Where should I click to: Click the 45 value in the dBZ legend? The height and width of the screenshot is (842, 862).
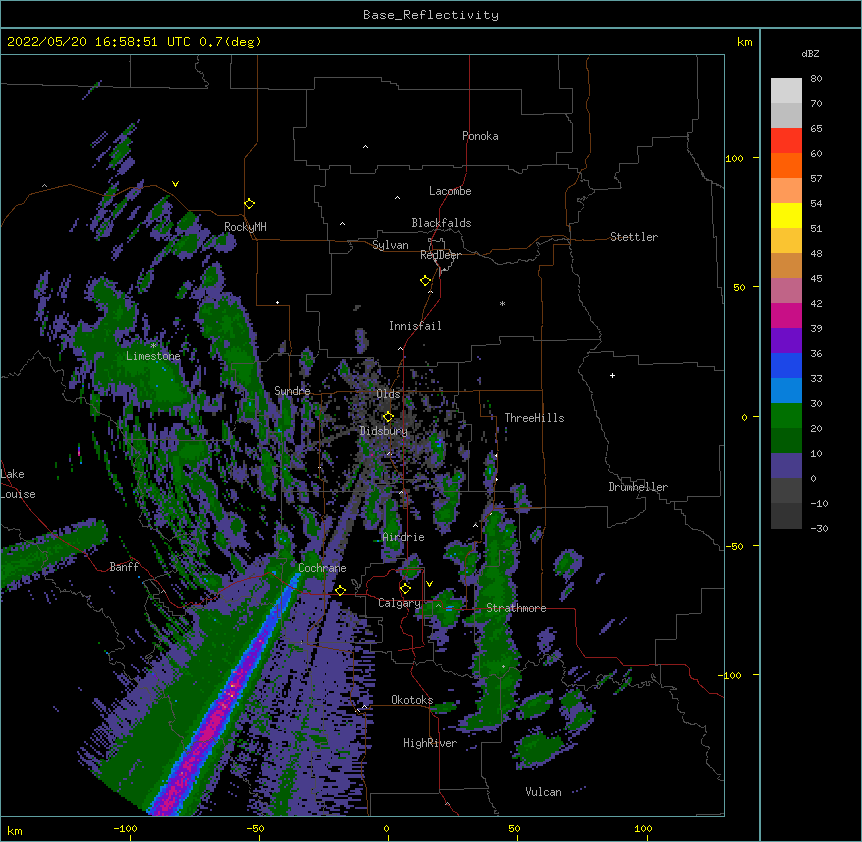816,279
